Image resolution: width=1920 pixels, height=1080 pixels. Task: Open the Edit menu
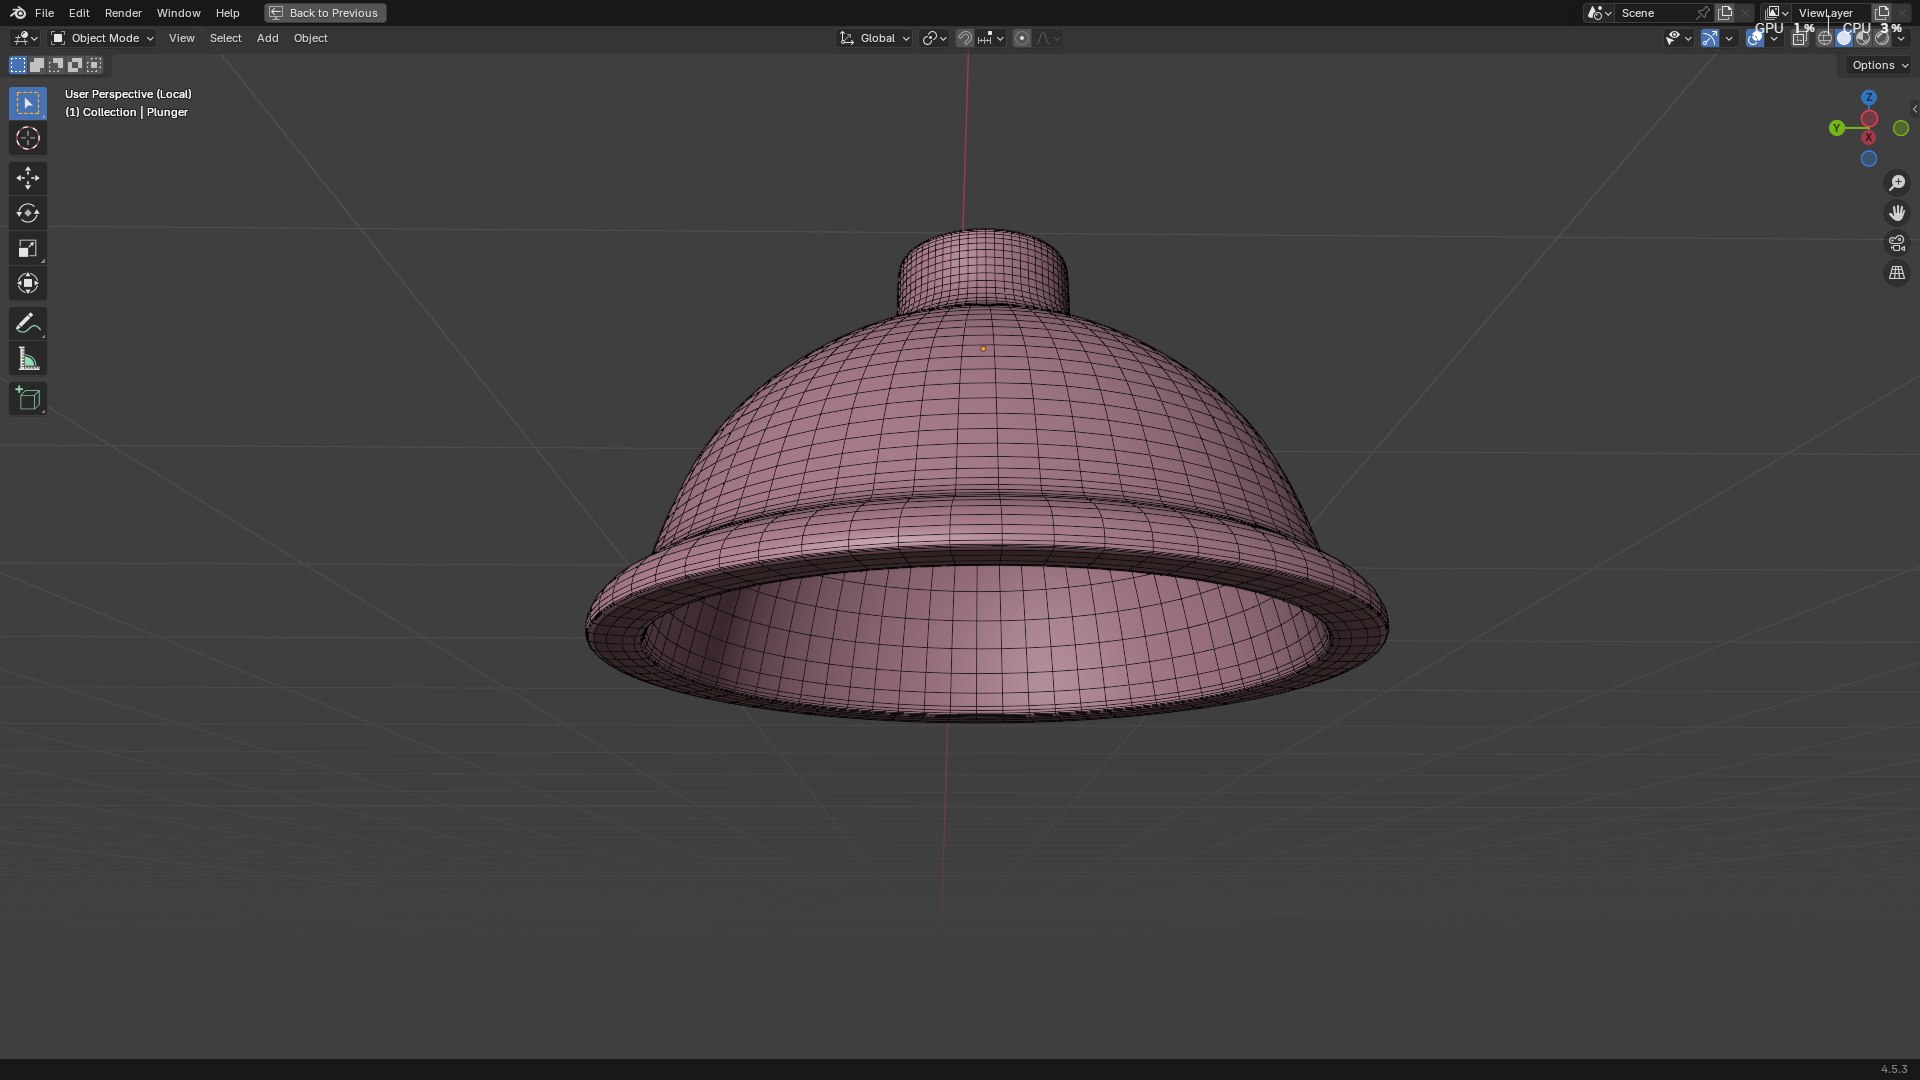[x=79, y=13]
